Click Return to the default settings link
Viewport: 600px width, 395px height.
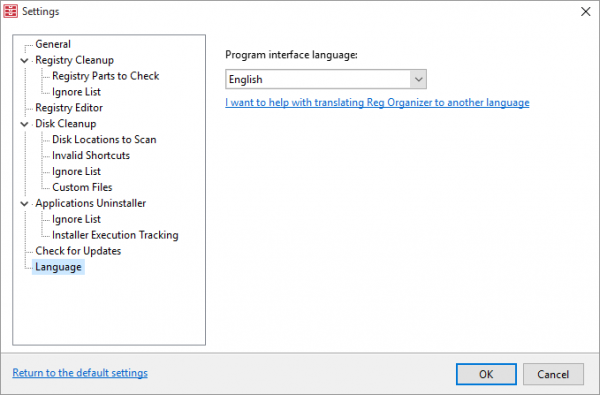(x=80, y=373)
